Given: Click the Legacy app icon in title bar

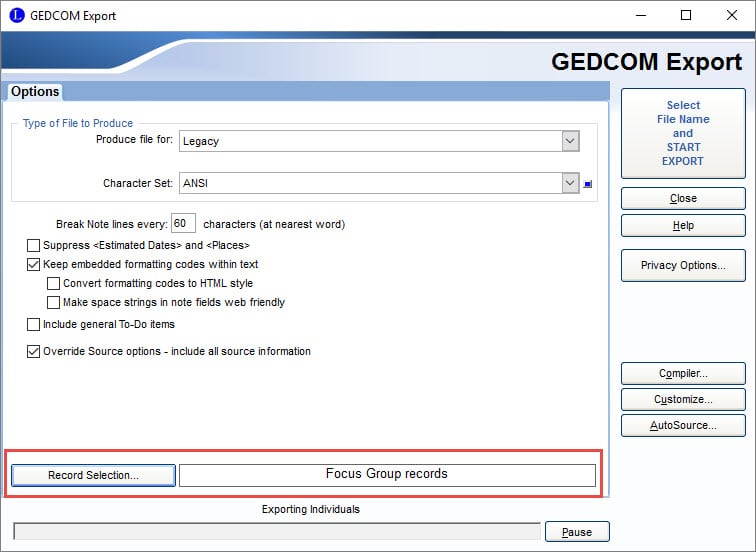Looking at the screenshot, I should coord(16,15).
